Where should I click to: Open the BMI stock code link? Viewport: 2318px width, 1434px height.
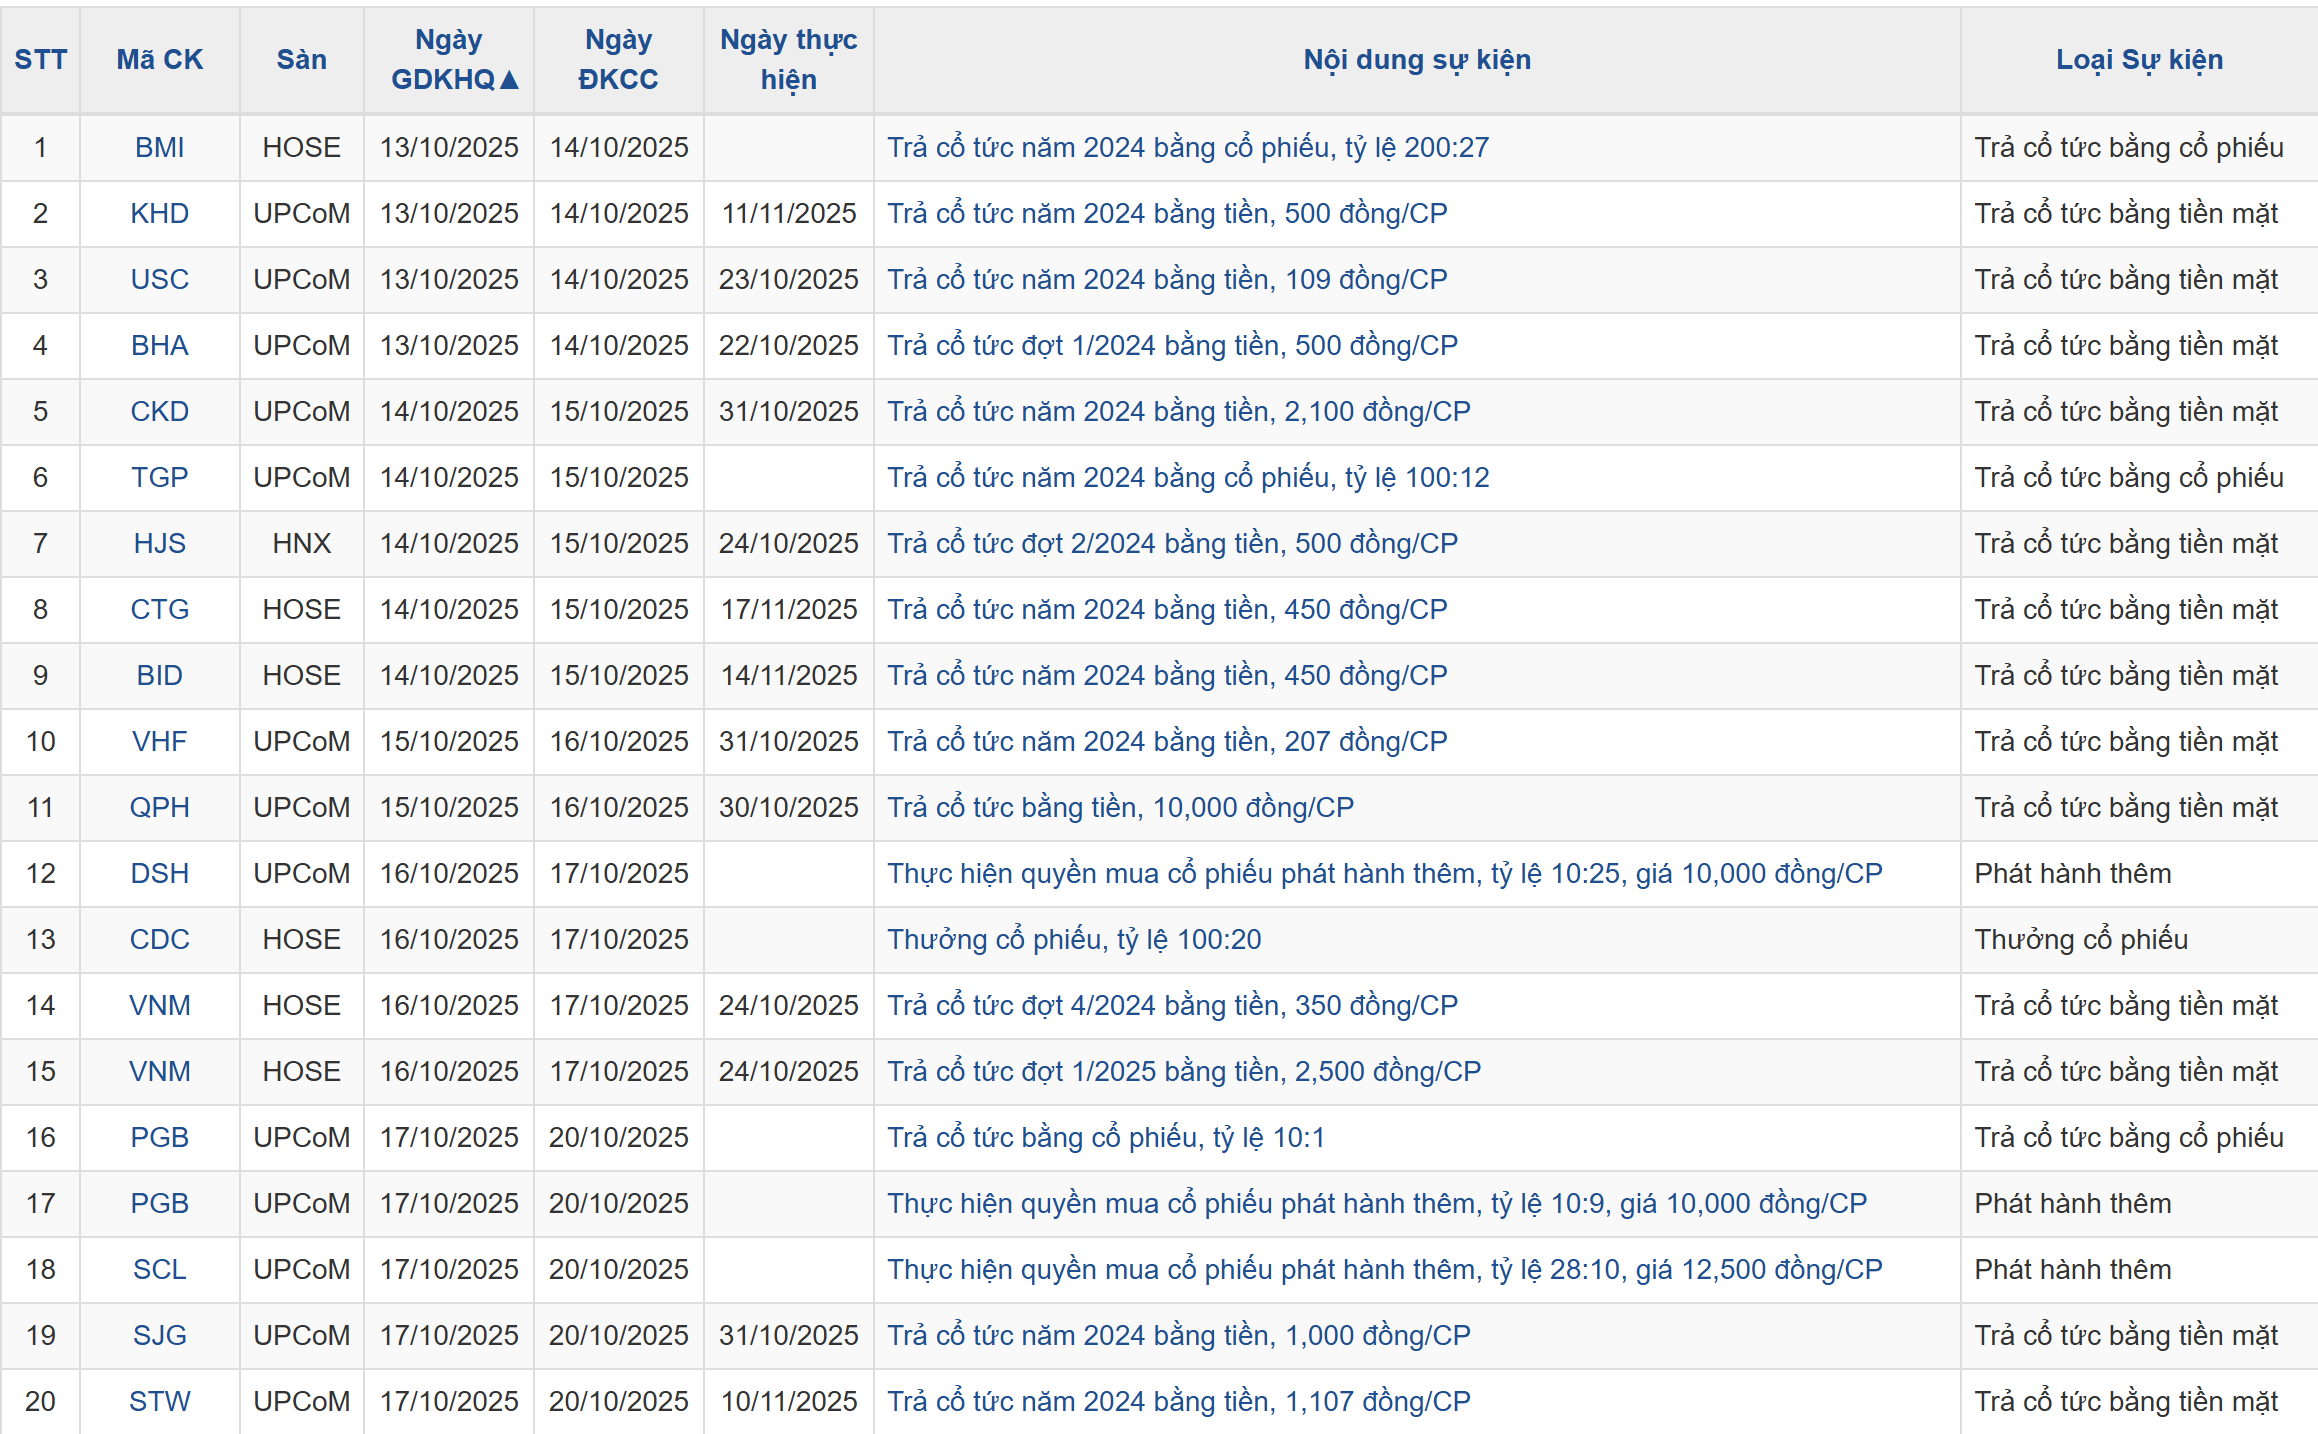tap(159, 148)
